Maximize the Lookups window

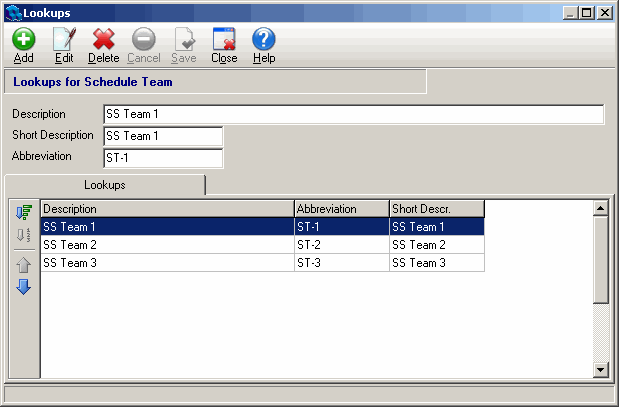click(x=587, y=13)
